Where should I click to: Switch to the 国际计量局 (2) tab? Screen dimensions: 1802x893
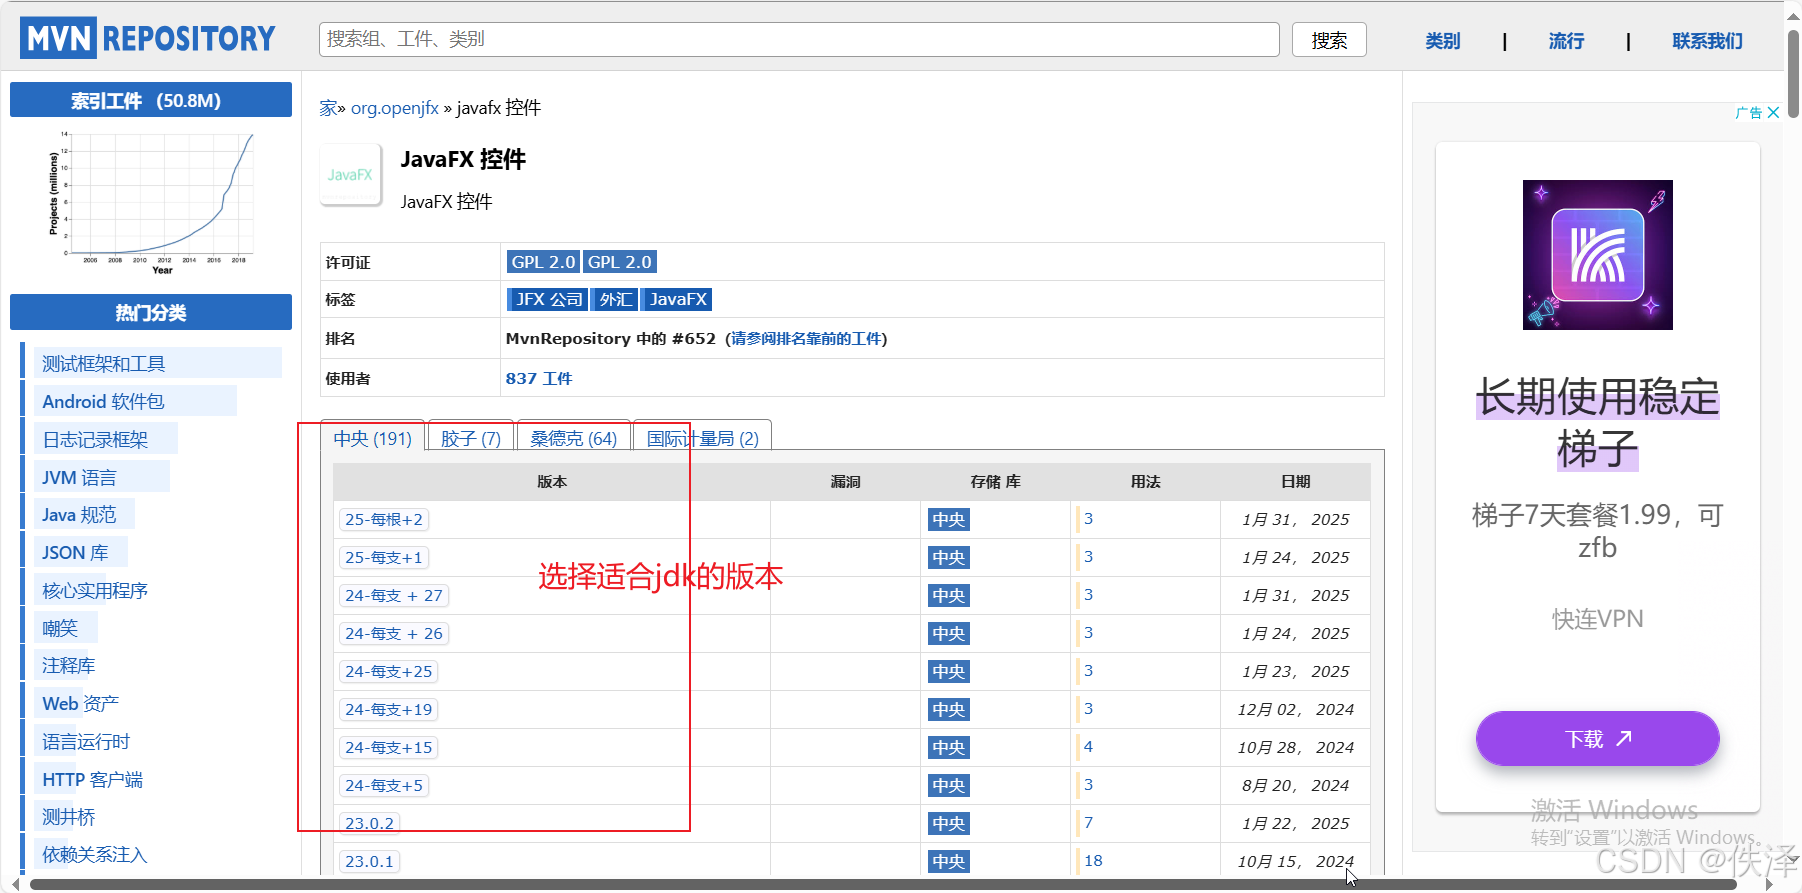pos(702,438)
